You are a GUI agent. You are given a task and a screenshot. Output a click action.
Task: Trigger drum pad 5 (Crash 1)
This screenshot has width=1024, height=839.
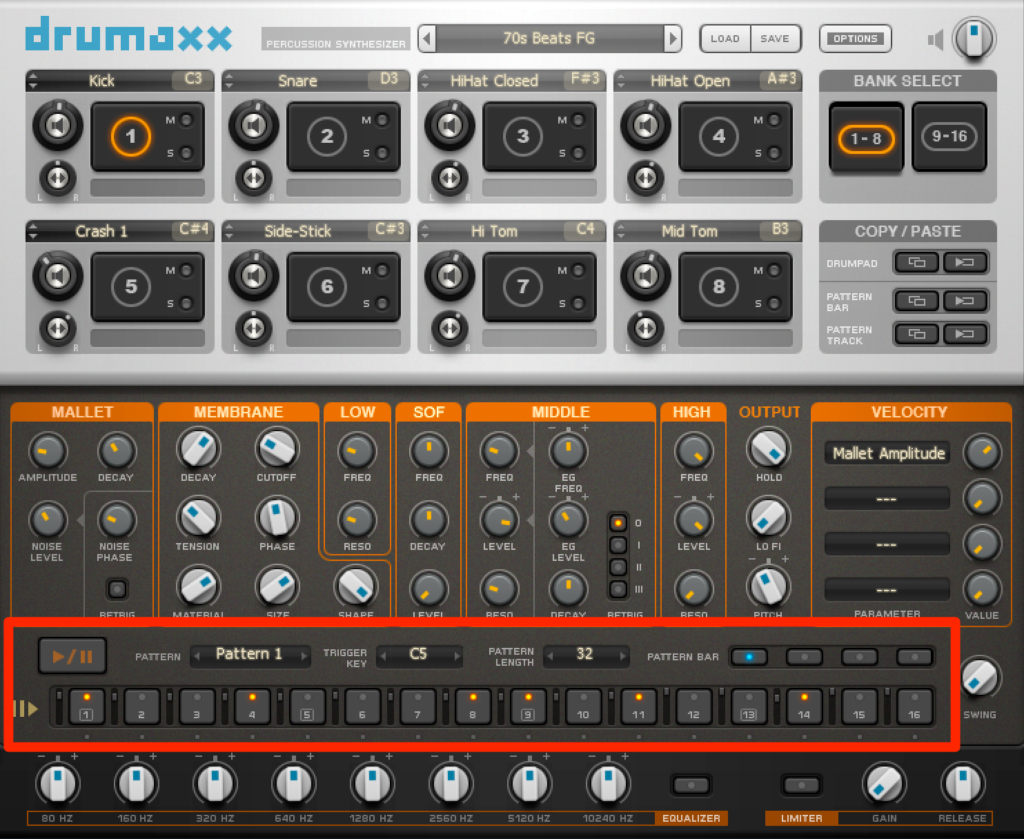click(131, 287)
